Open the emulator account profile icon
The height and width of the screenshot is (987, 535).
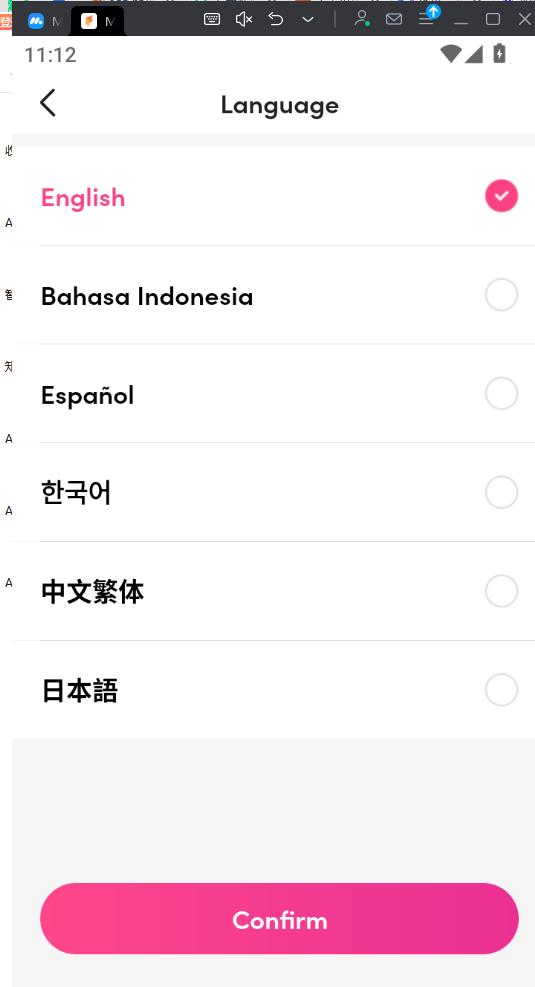click(x=361, y=19)
